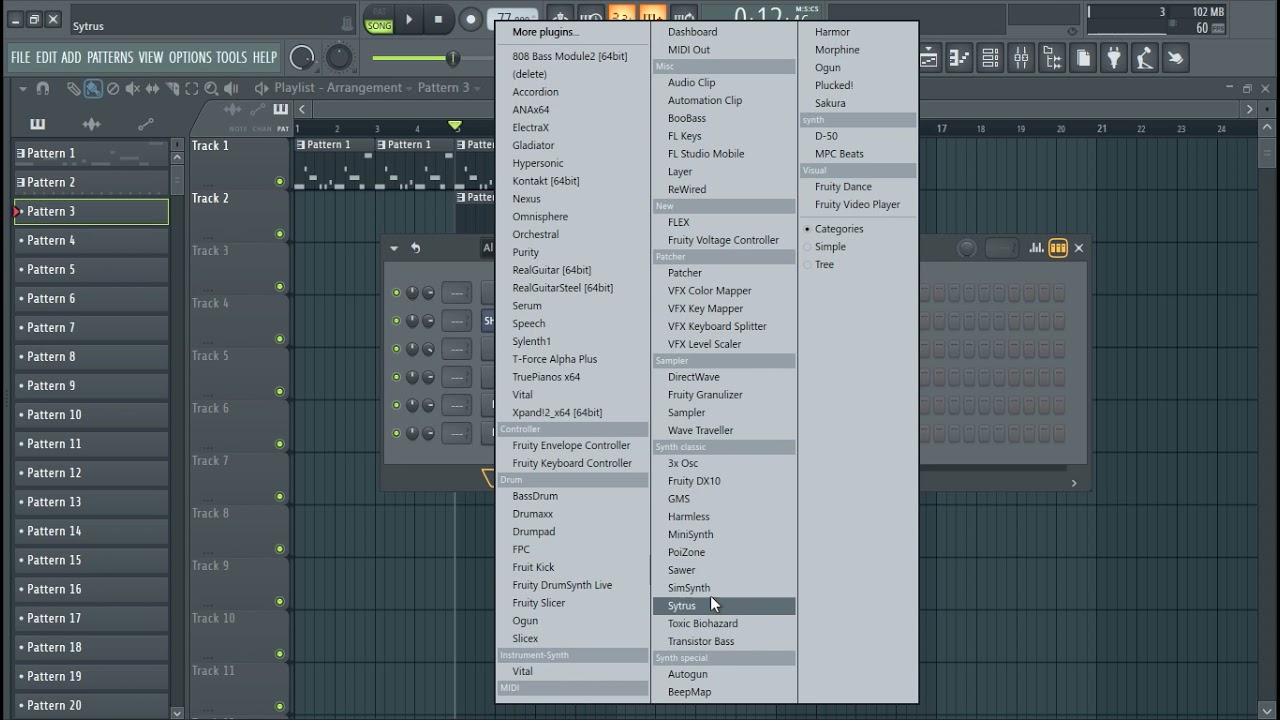Toggle PAT/SONG mode switch

point(379,20)
